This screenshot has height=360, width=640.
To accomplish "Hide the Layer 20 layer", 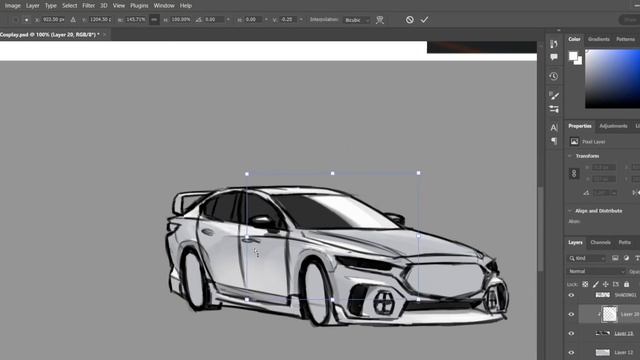I will point(571,314).
